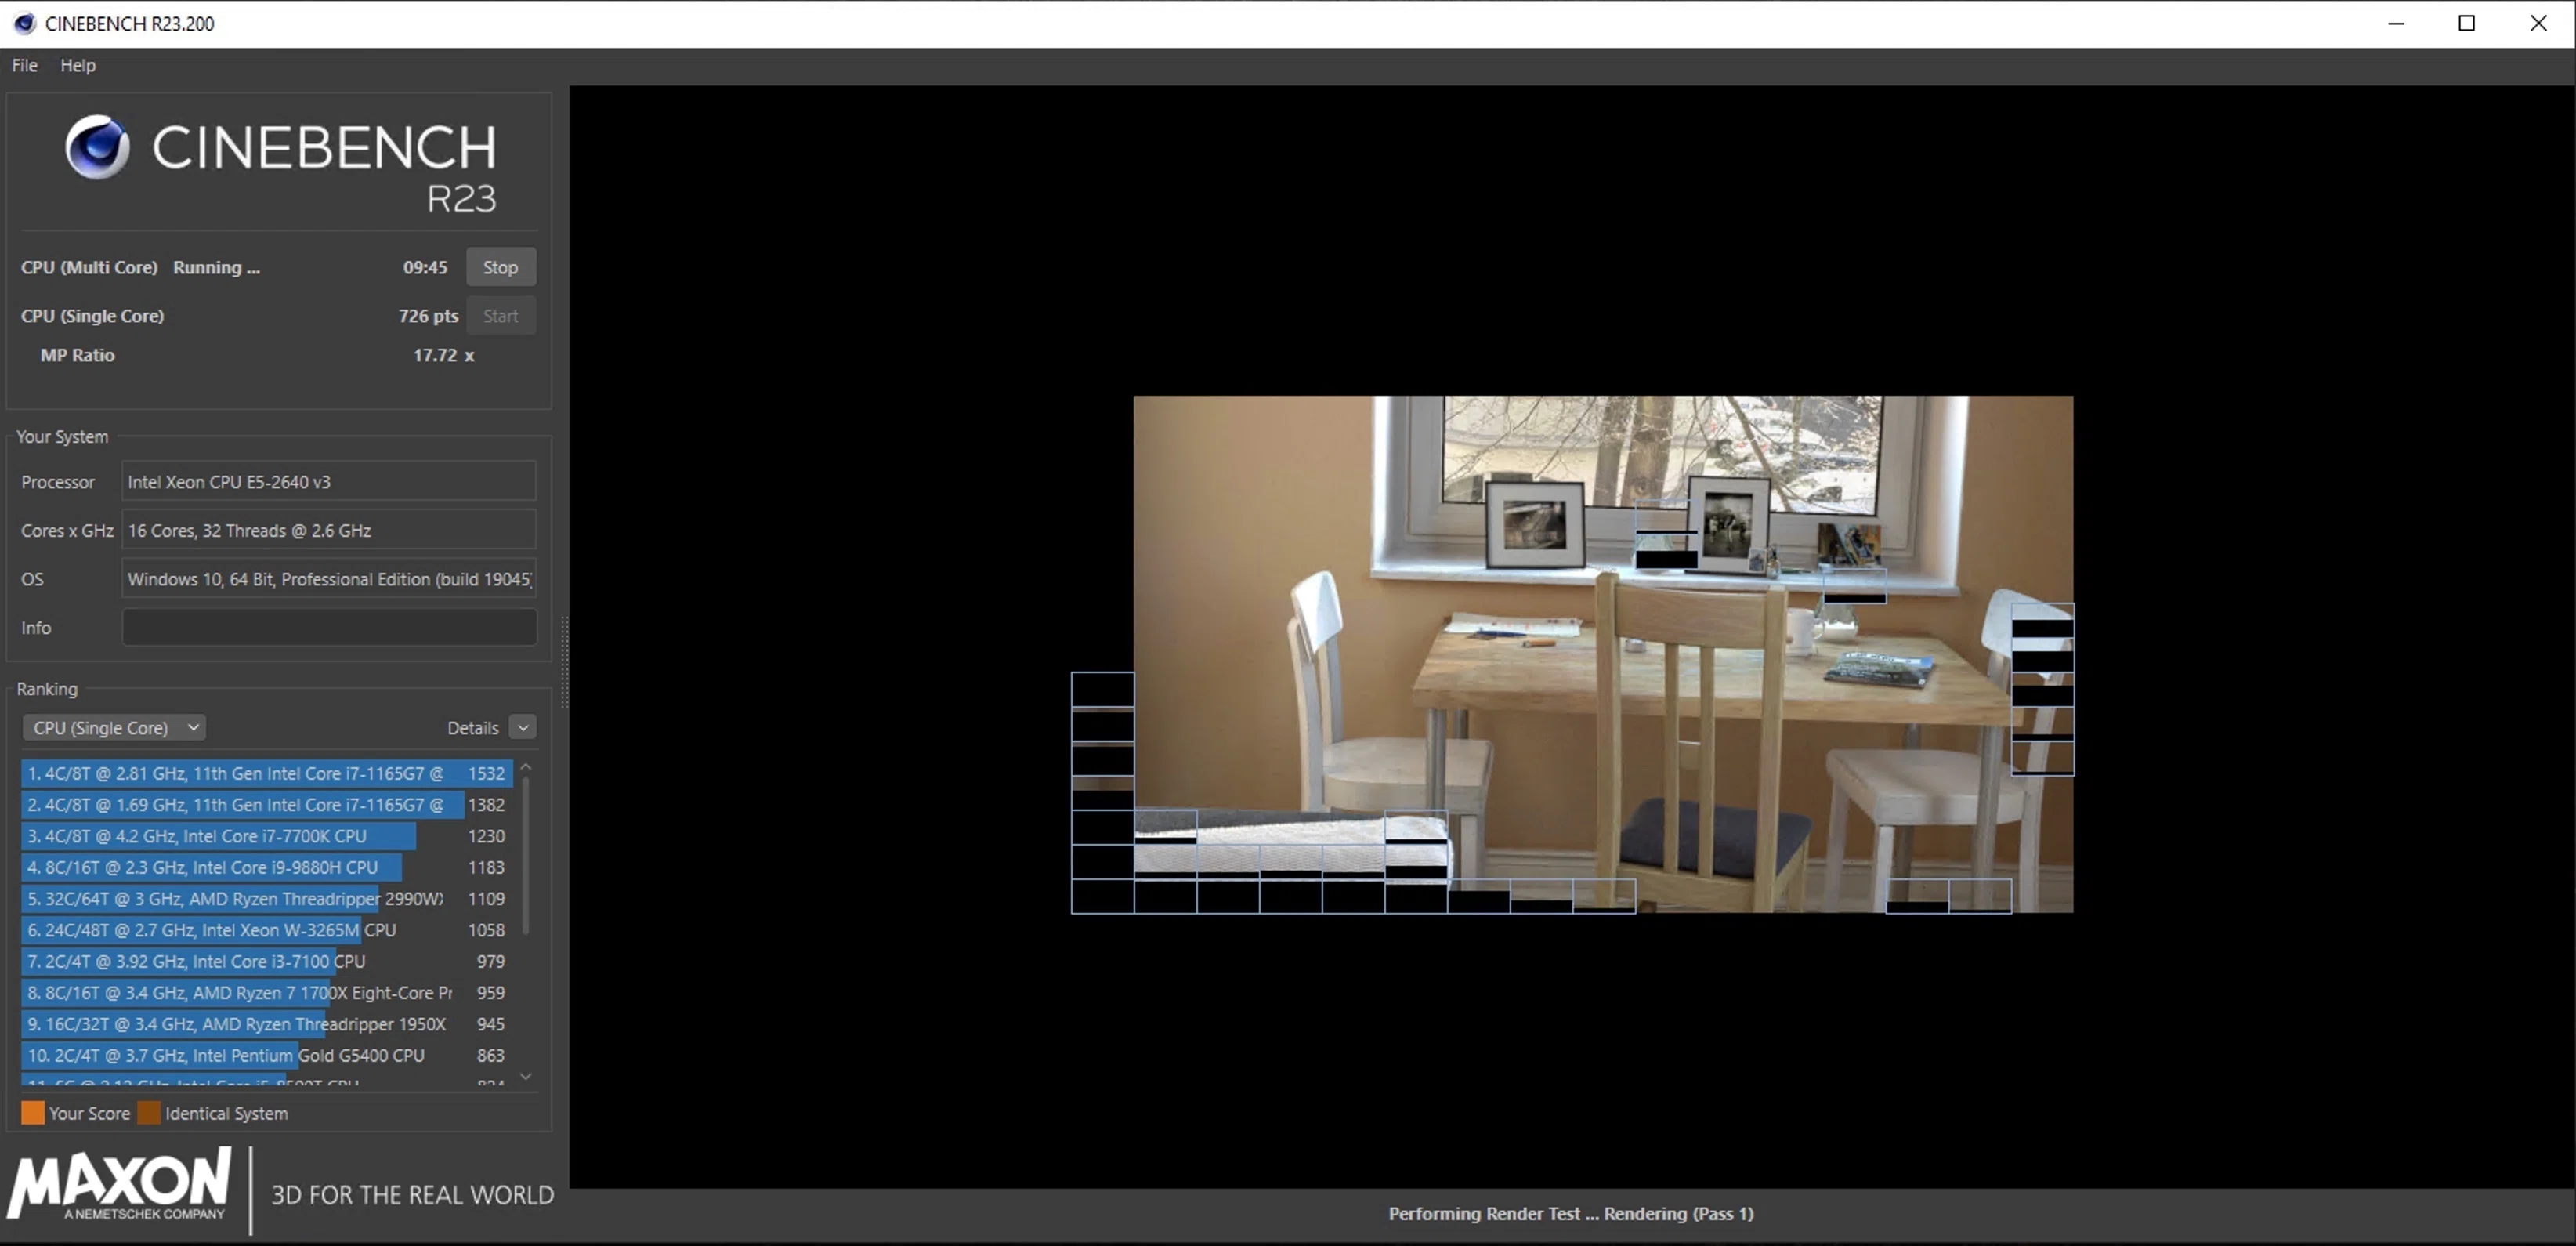Open the Help menu
Screen dimensions: 2576x1246
tap(78, 65)
